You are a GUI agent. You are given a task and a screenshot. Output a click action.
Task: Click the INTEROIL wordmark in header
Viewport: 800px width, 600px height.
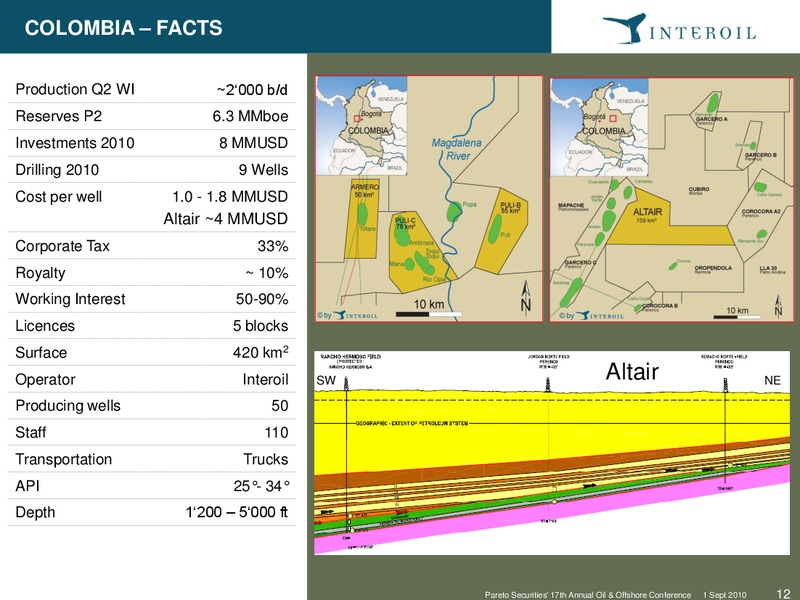[703, 34]
